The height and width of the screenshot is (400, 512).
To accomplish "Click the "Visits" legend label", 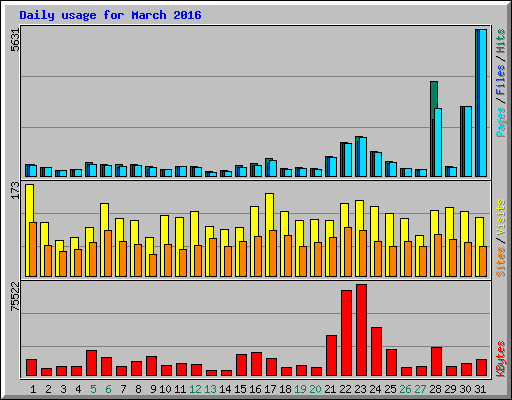I will [x=501, y=217].
